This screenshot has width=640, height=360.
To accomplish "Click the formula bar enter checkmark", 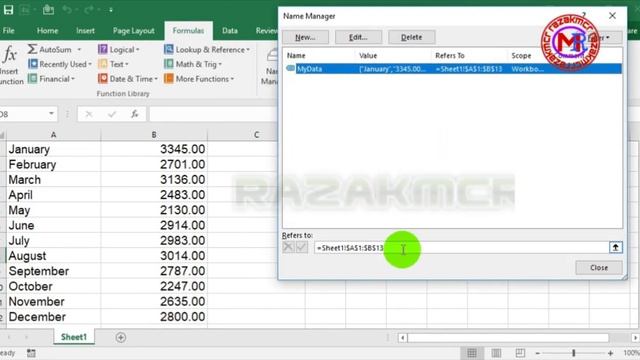I will point(112,114).
